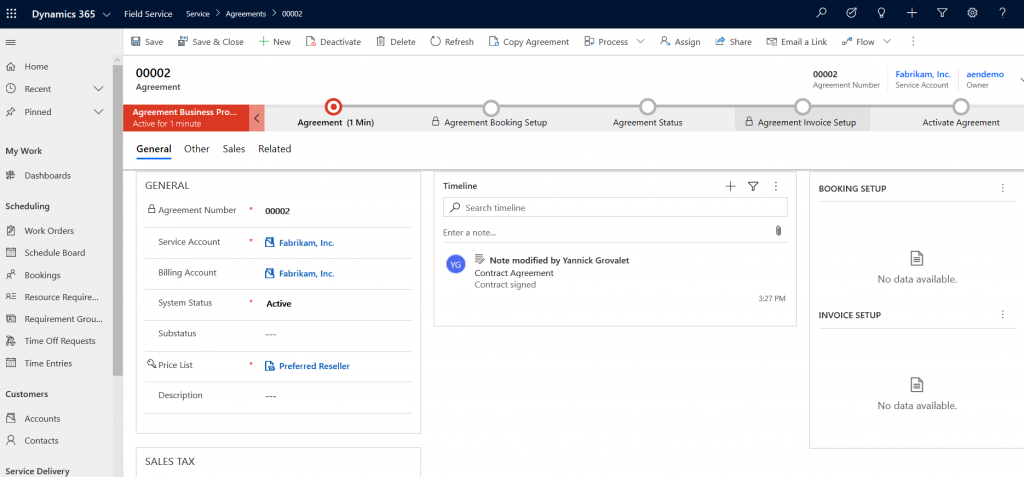
Task: Open timeline more options menu
Action: tap(776, 186)
